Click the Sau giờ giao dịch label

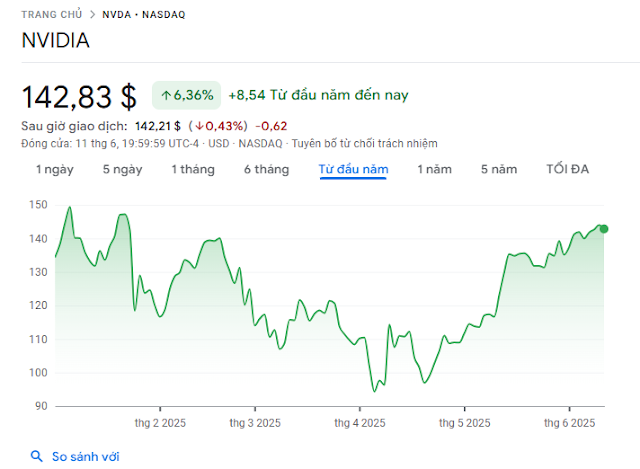(74, 126)
